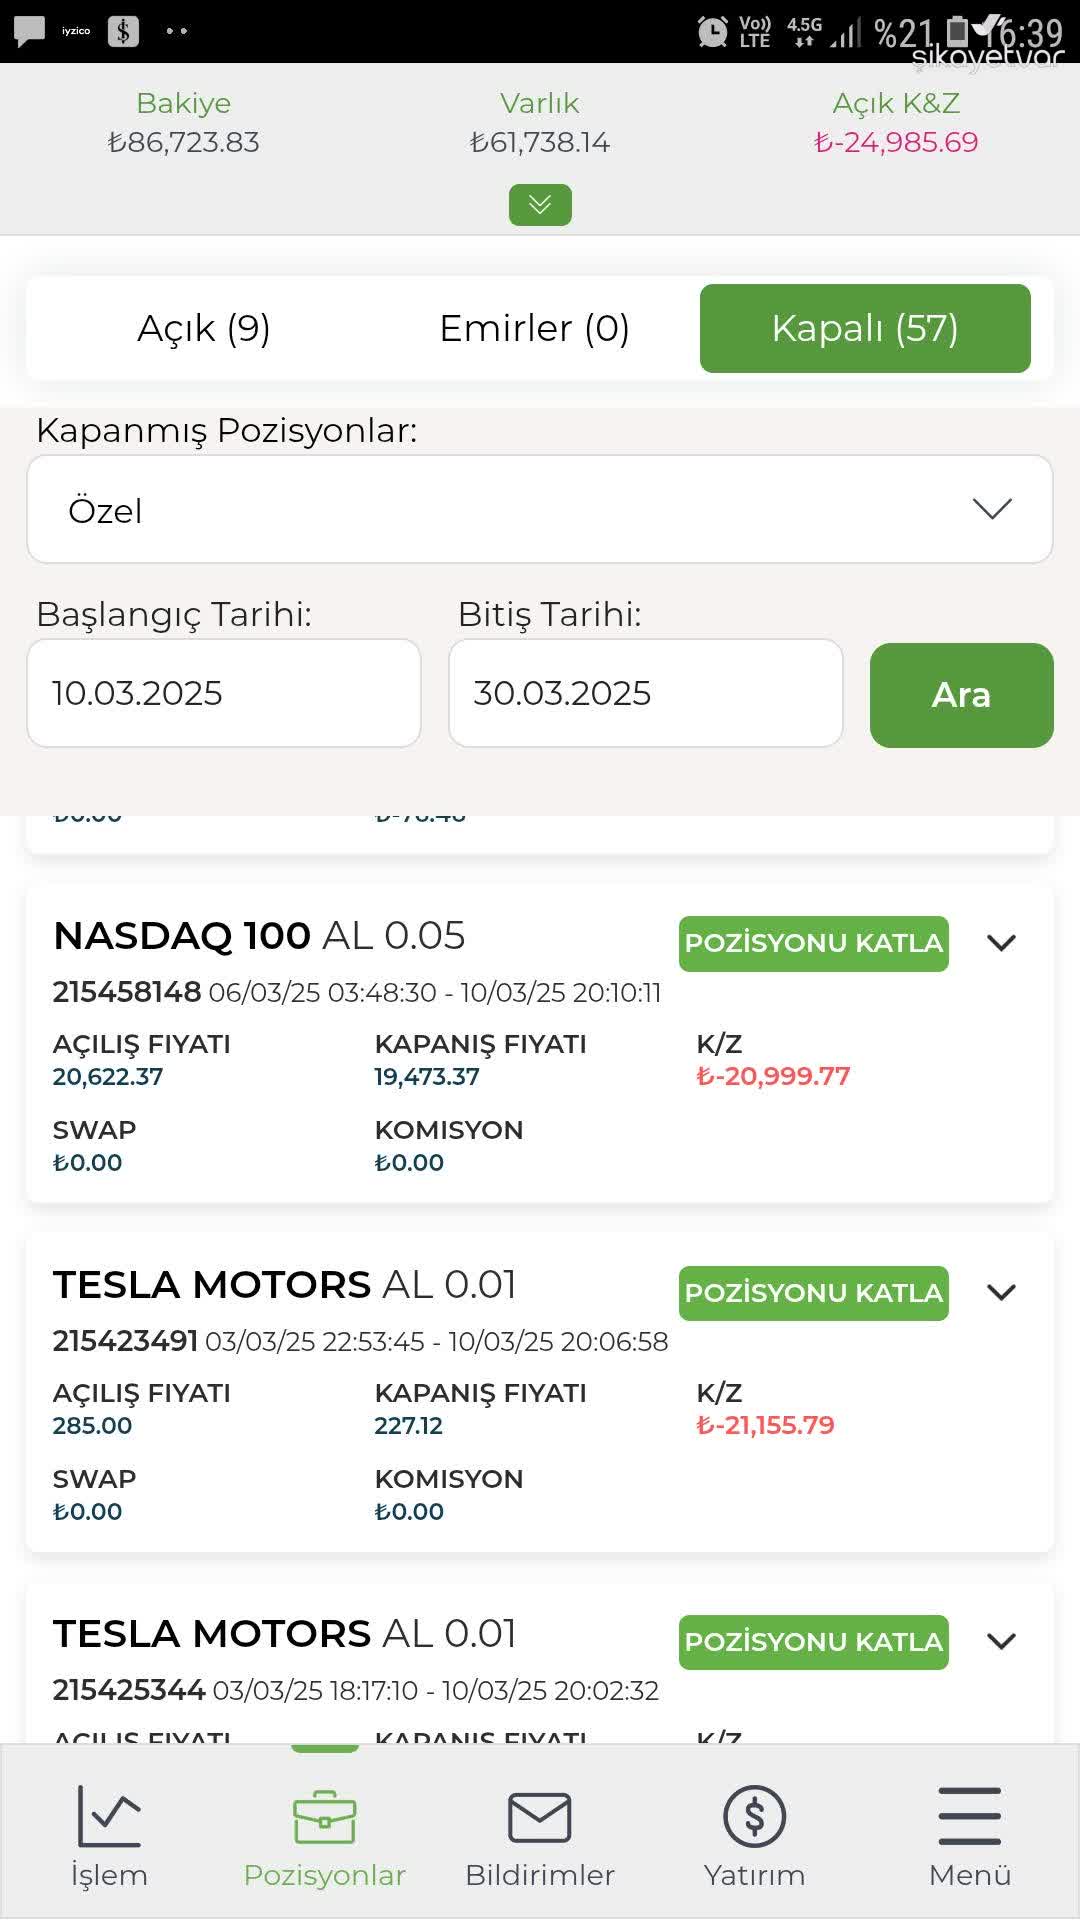Screen dimensions: 1080x1920
Task: Open the Menü hamburger icon
Action: 970,1816
